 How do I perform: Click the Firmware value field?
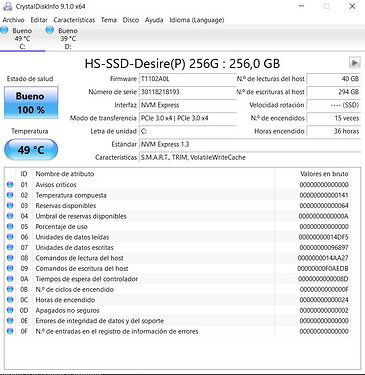[187, 79]
